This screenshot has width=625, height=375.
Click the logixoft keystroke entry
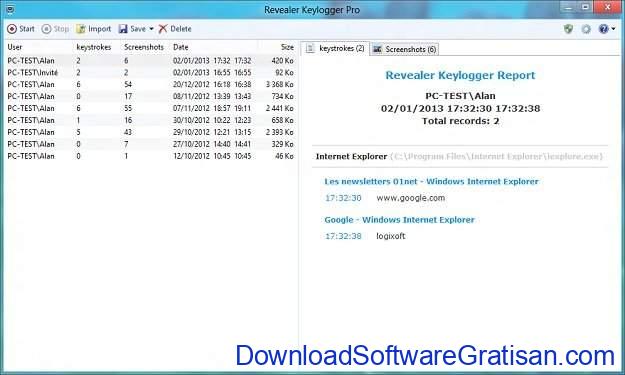click(391, 236)
